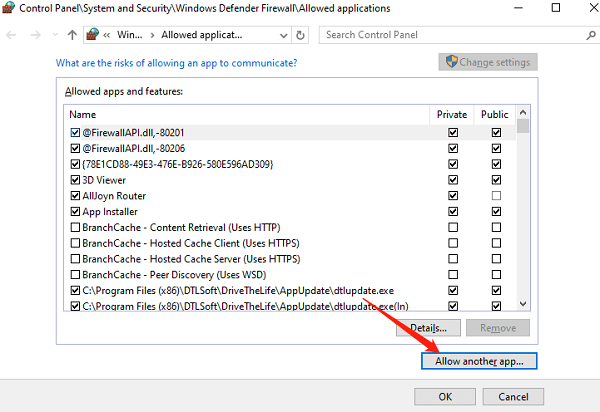Go back with the back arrow
The image size is (600, 412).
[x=11, y=35]
